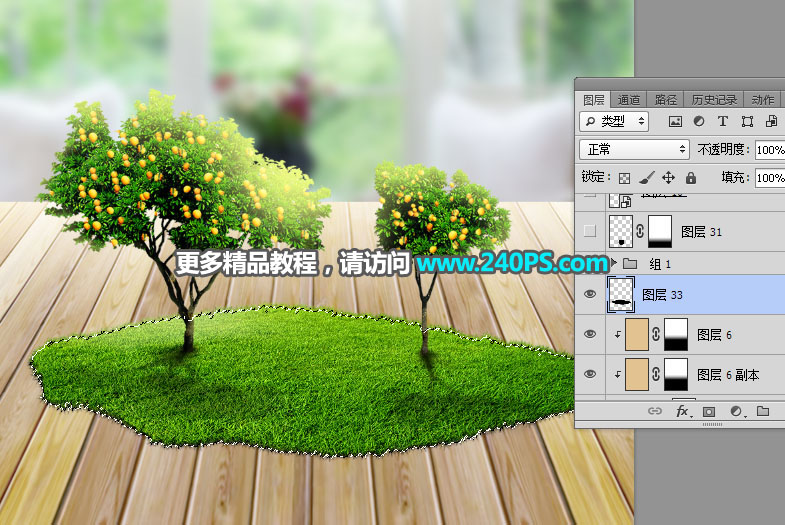Open the 类型 filter type dropdown

pyautogui.click(x=613, y=121)
